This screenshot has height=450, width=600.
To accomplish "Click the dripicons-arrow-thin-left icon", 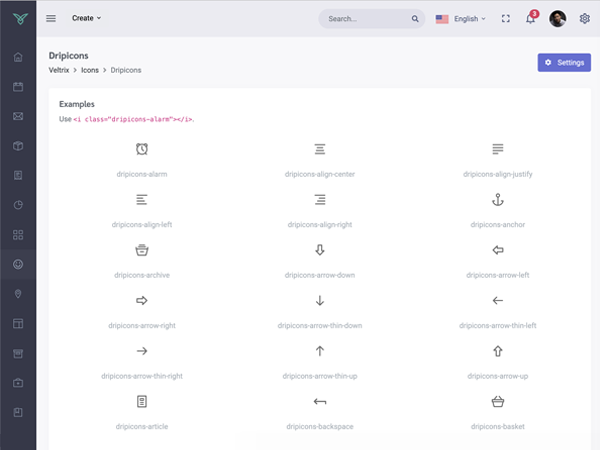I will [498, 300].
